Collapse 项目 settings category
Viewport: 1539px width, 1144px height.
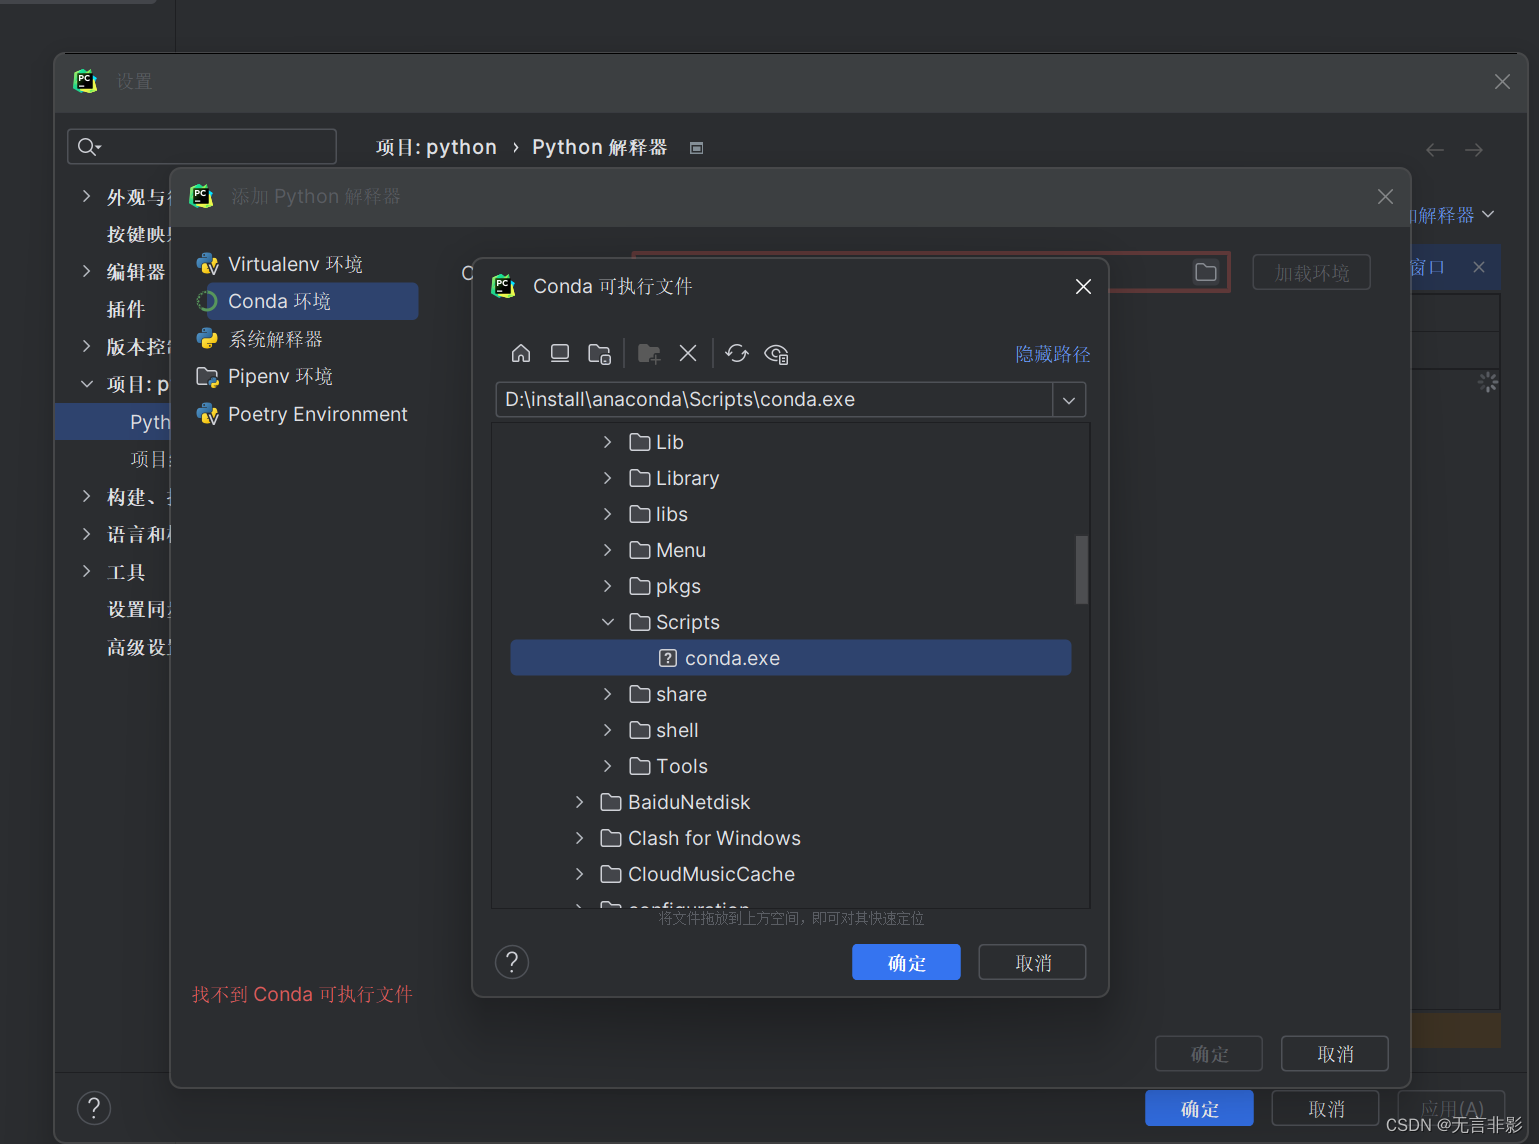(87, 384)
